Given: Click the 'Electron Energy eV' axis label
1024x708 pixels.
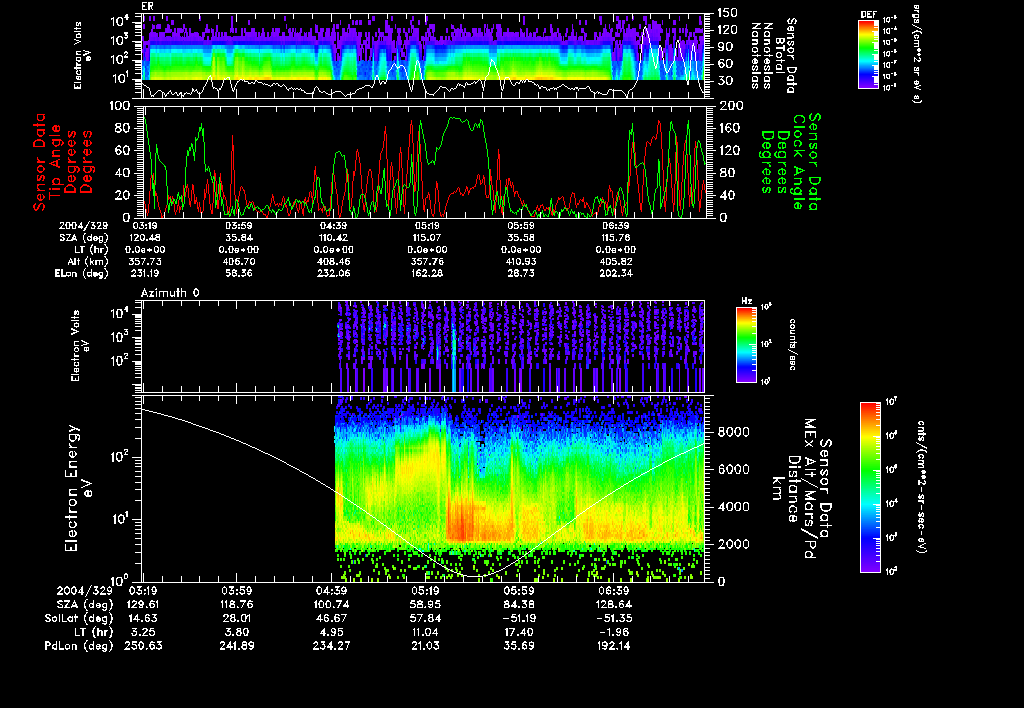Looking at the screenshot, I should [x=78, y=489].
